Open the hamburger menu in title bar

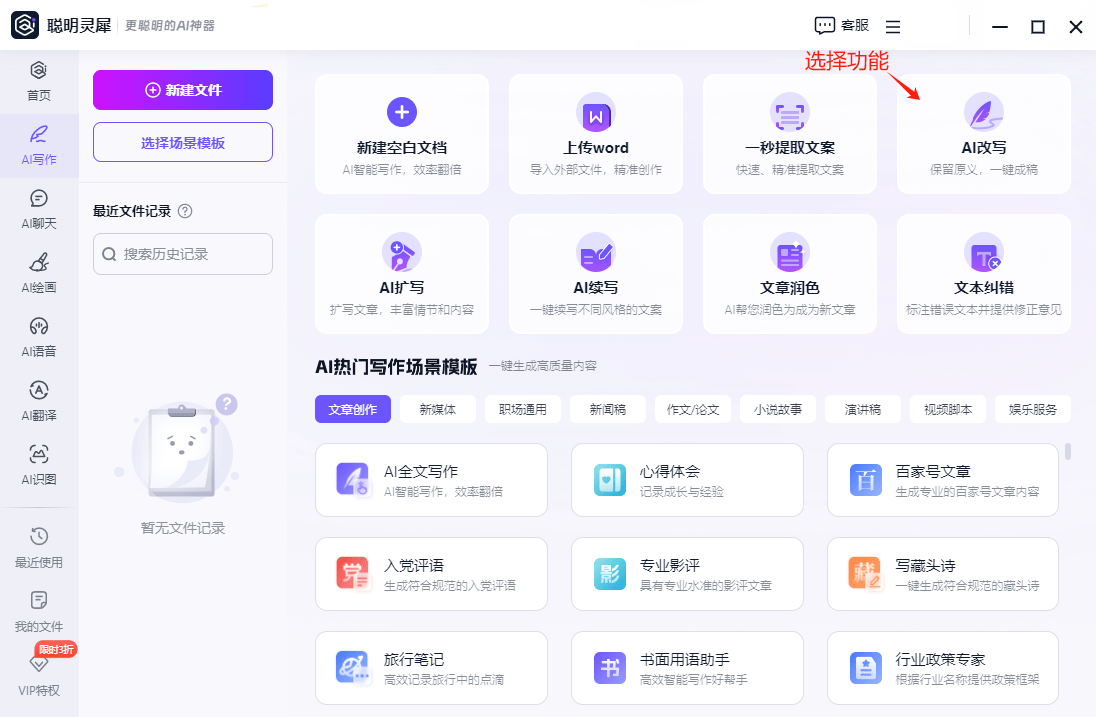click(x=893, y=27)
